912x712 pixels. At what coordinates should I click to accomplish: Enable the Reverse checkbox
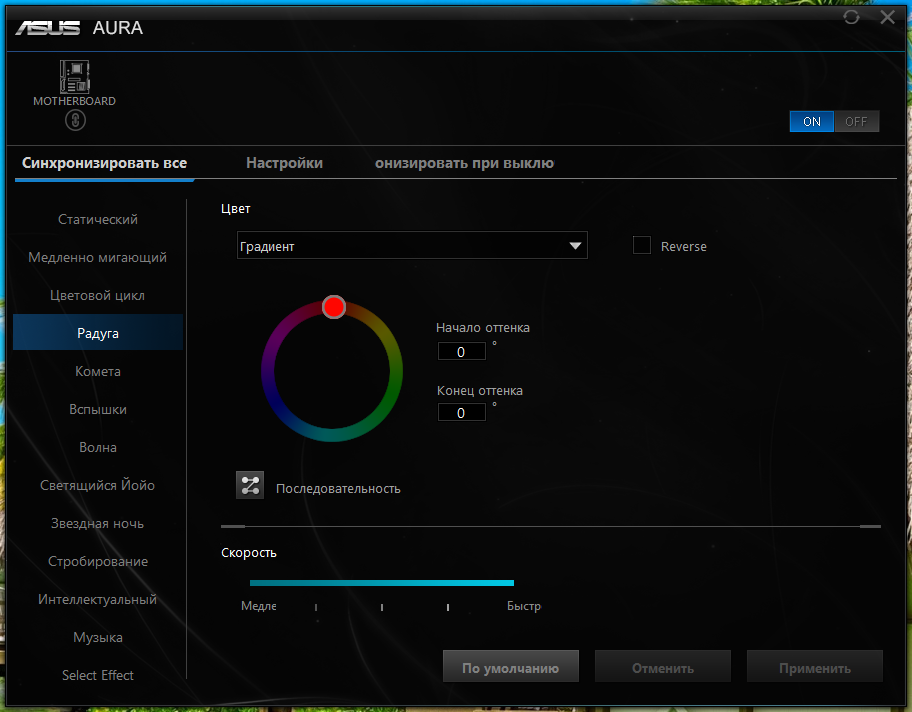tap(642, 245)
